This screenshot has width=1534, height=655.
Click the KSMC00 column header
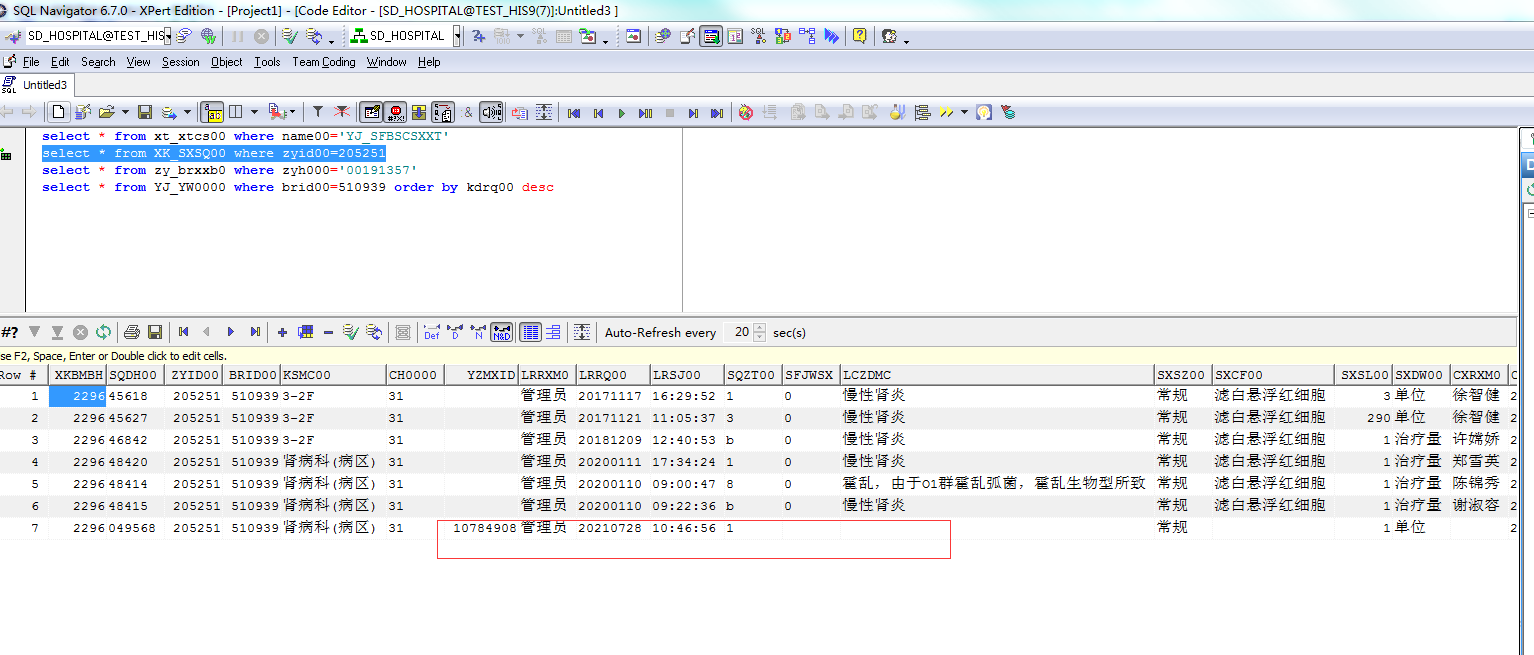333,375
